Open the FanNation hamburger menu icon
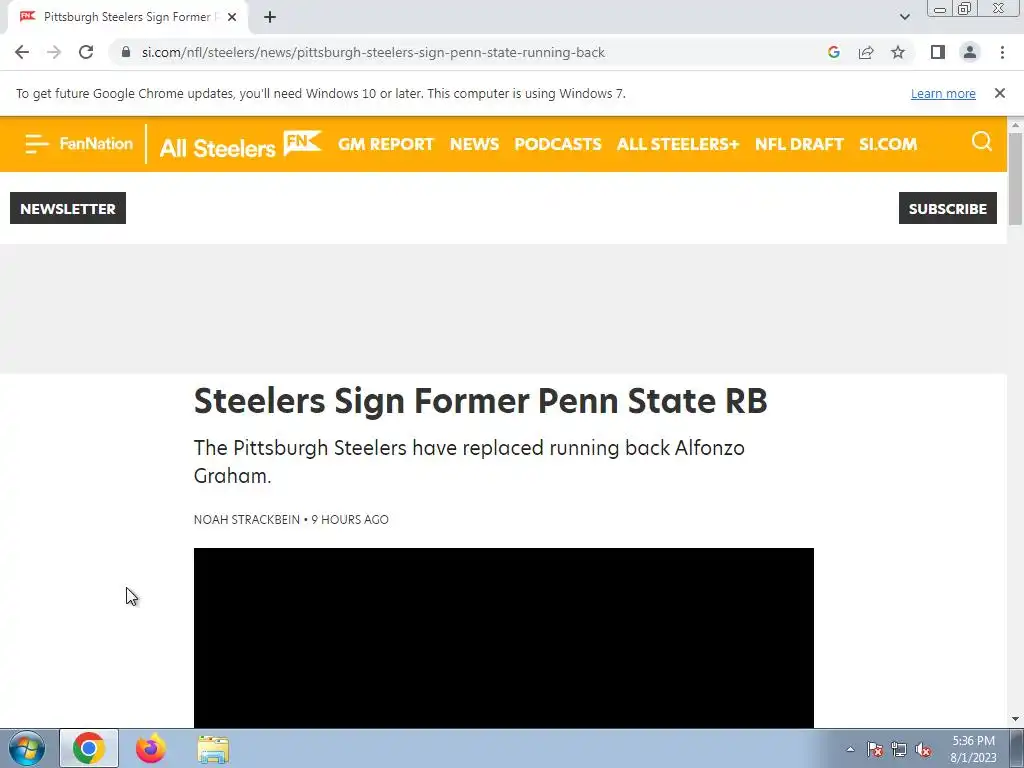 [37, 144]
